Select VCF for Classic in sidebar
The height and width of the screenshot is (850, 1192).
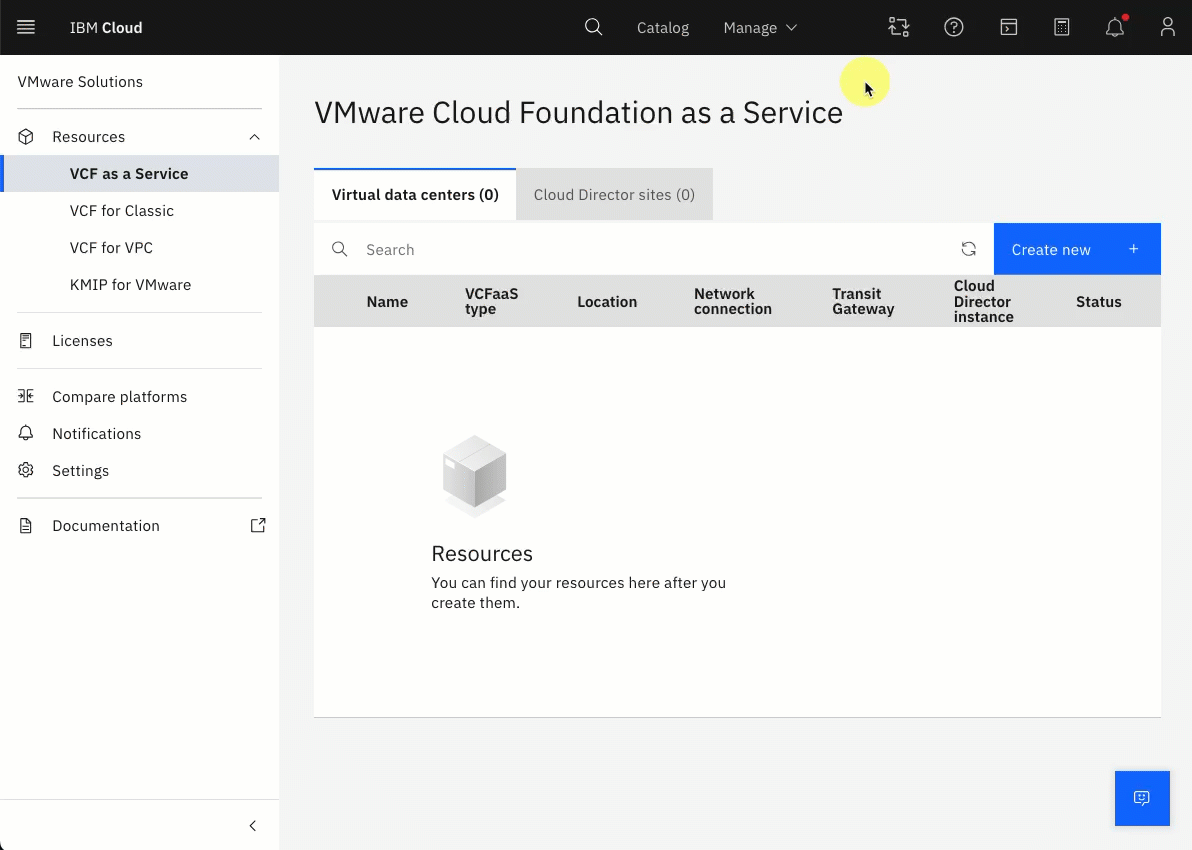pyautogui.click(x=122, y=211)
